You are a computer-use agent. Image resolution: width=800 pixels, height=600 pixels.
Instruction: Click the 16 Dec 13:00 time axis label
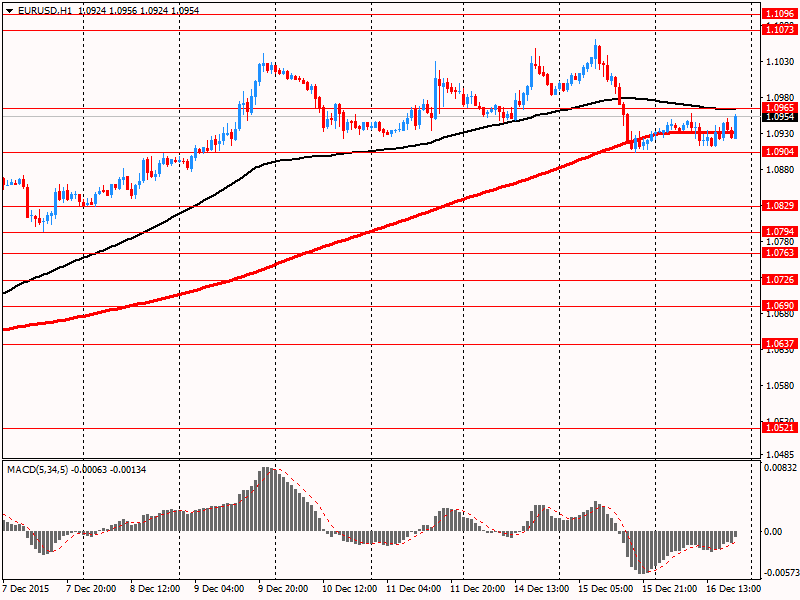point(733,589)
